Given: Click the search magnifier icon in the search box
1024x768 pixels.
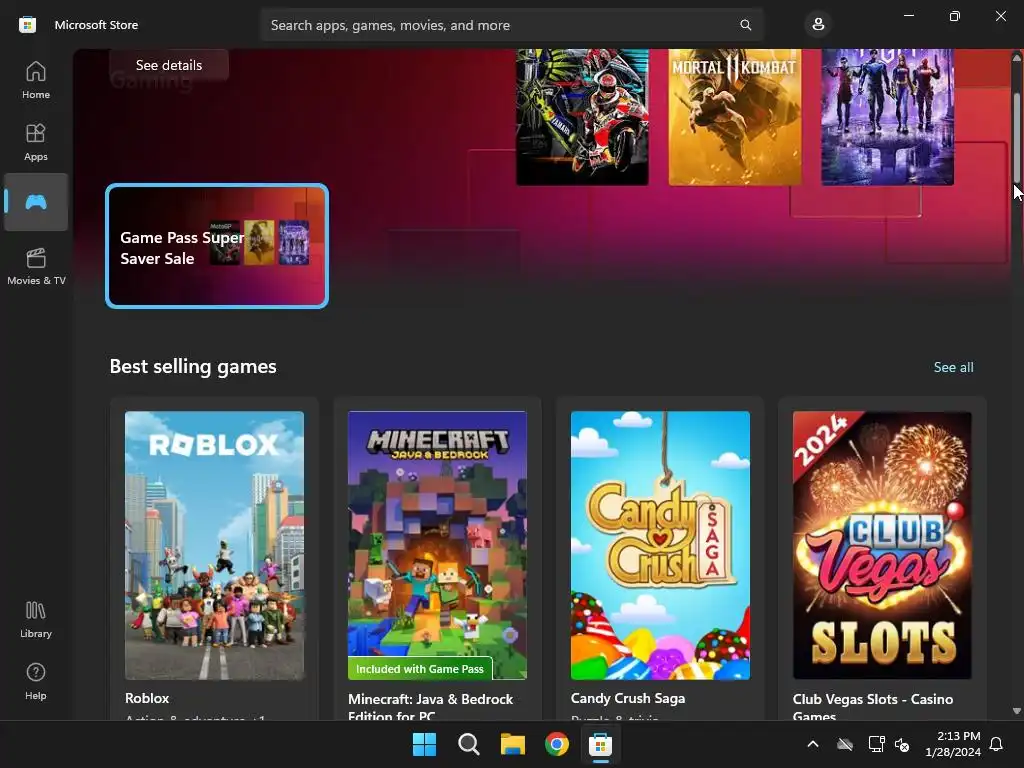Looking at the screenshot, I should tap(745, 25).
